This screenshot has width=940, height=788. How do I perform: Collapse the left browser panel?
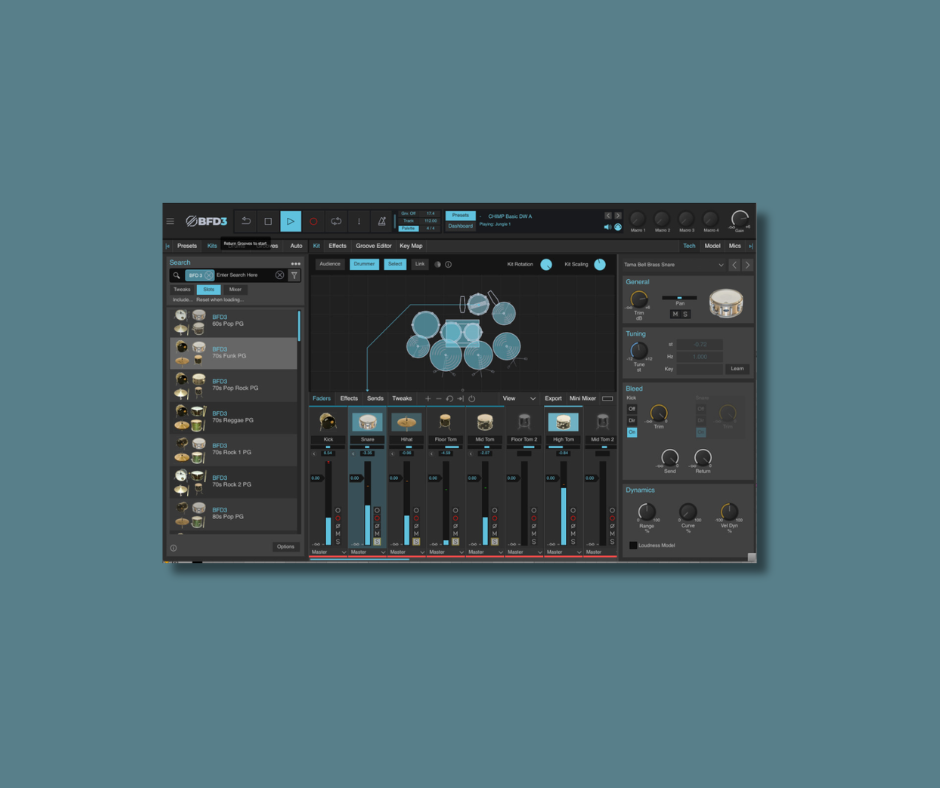[167, 246]
